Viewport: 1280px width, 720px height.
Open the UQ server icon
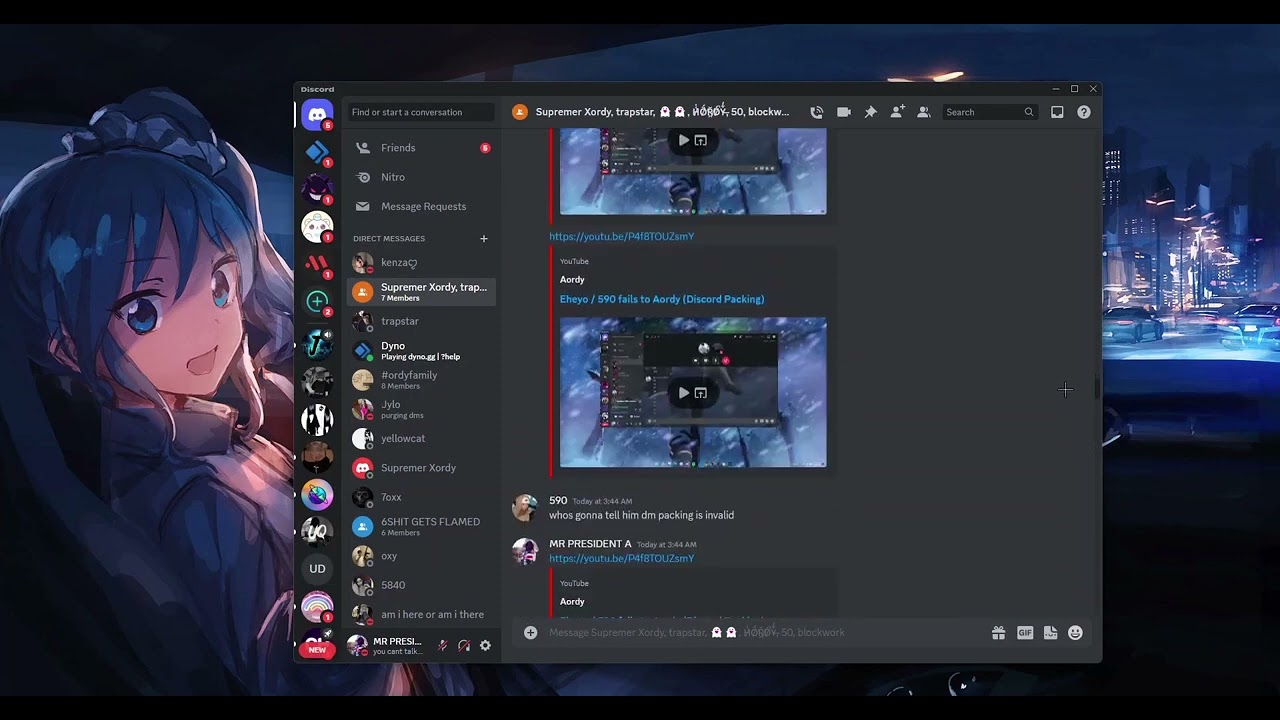[317, 532]
